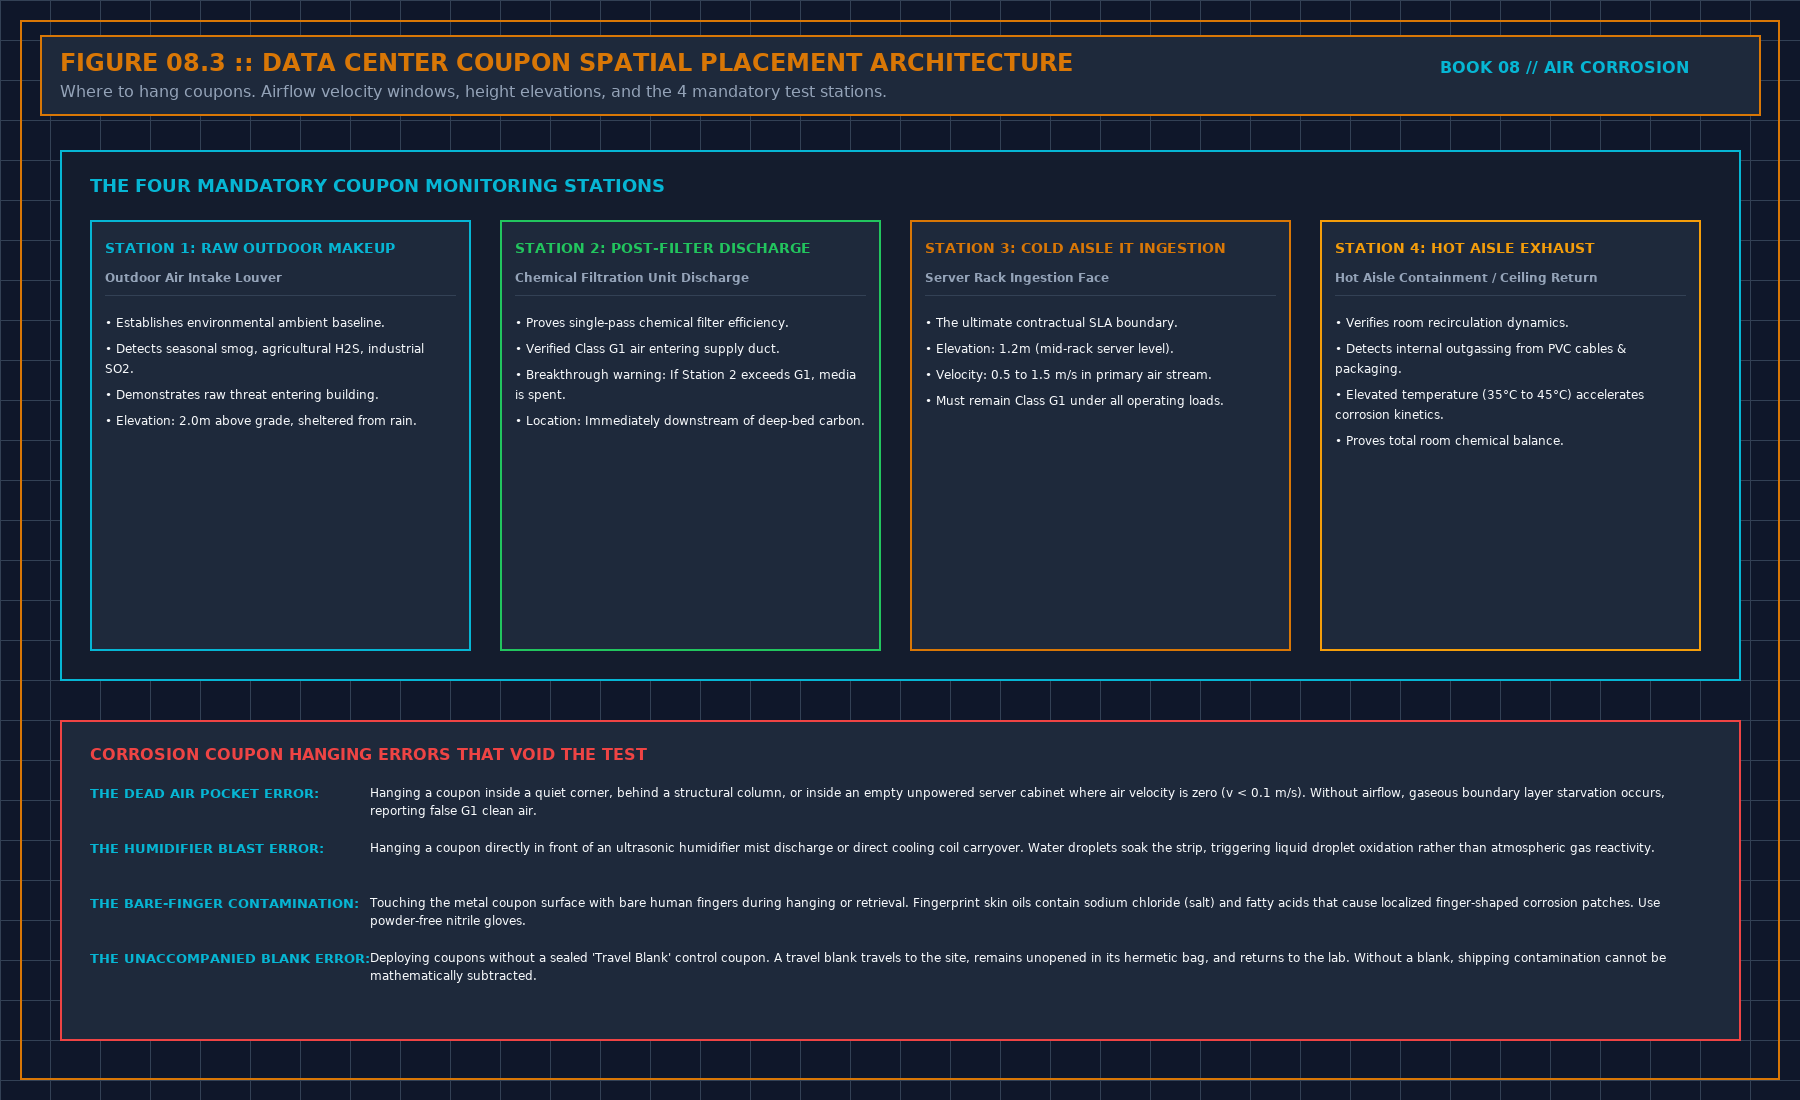The image size is (1800, 1100).
Task: Click 'Verifies room recirculation dynamics.' bullet
Action: point(1452,323)
